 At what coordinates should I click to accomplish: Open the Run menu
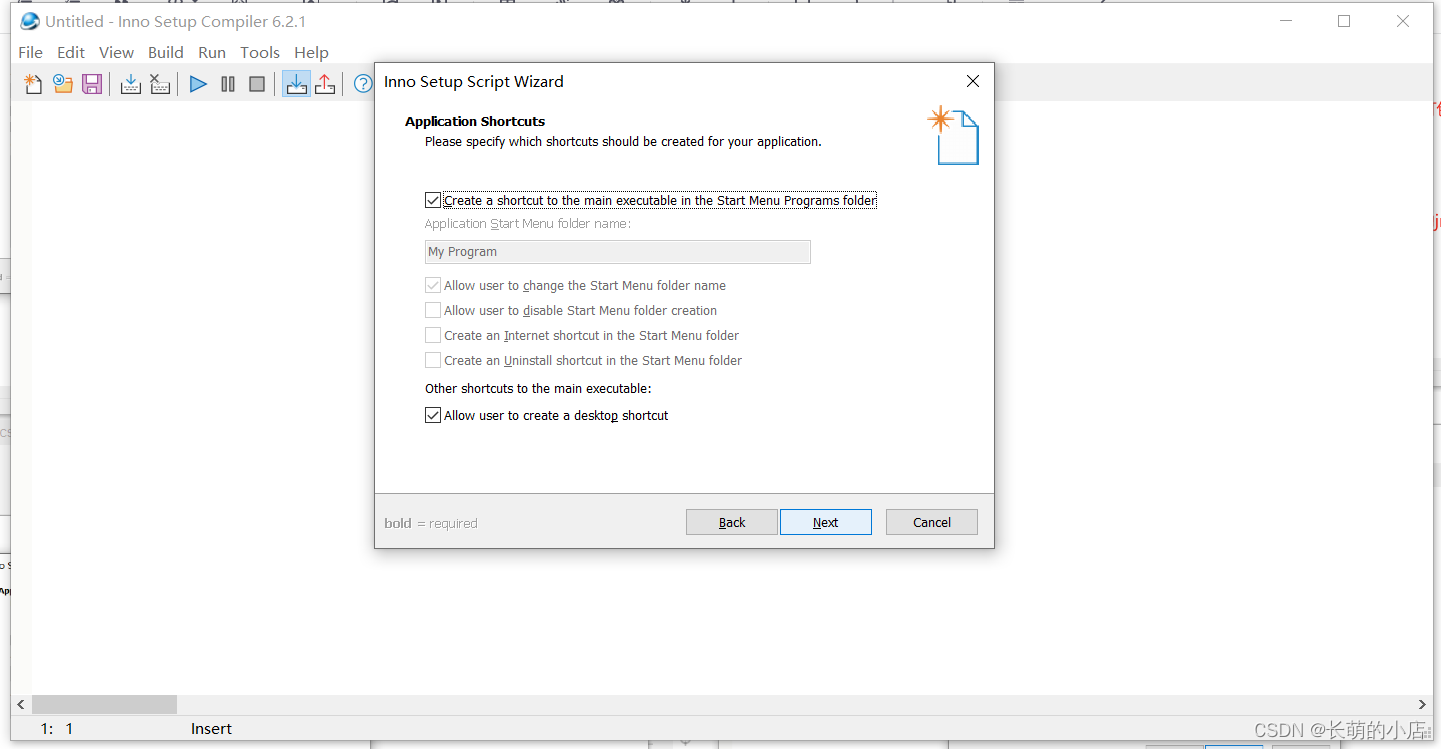tap(212, 52)
